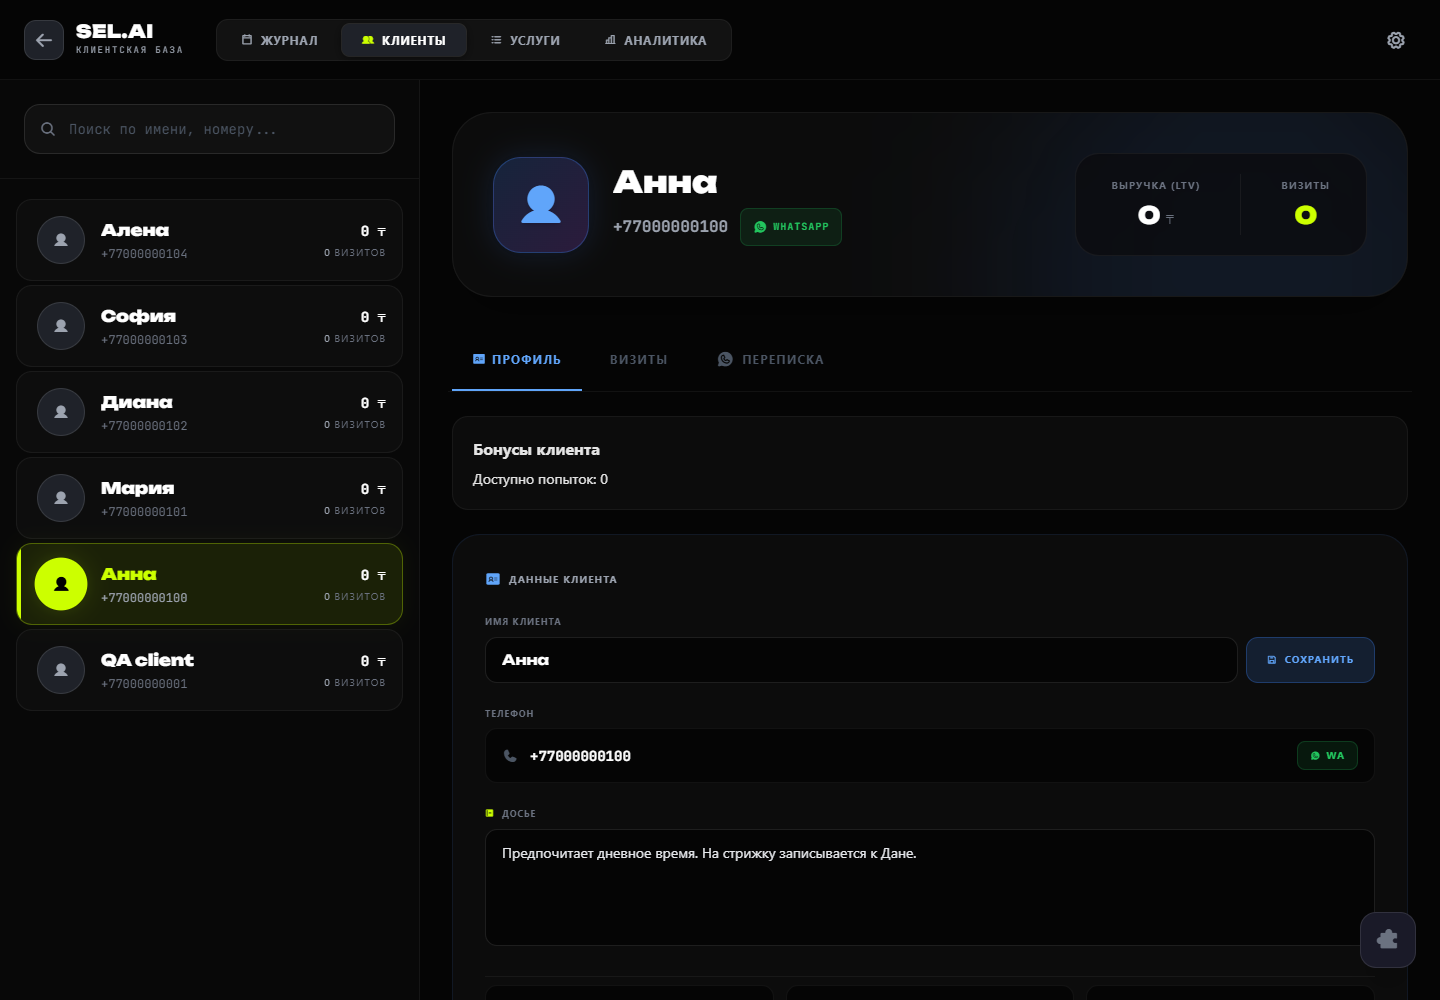Select client Диана in the list
This screenshot has width=1440, height=1000.
click(x=209, y=412)
